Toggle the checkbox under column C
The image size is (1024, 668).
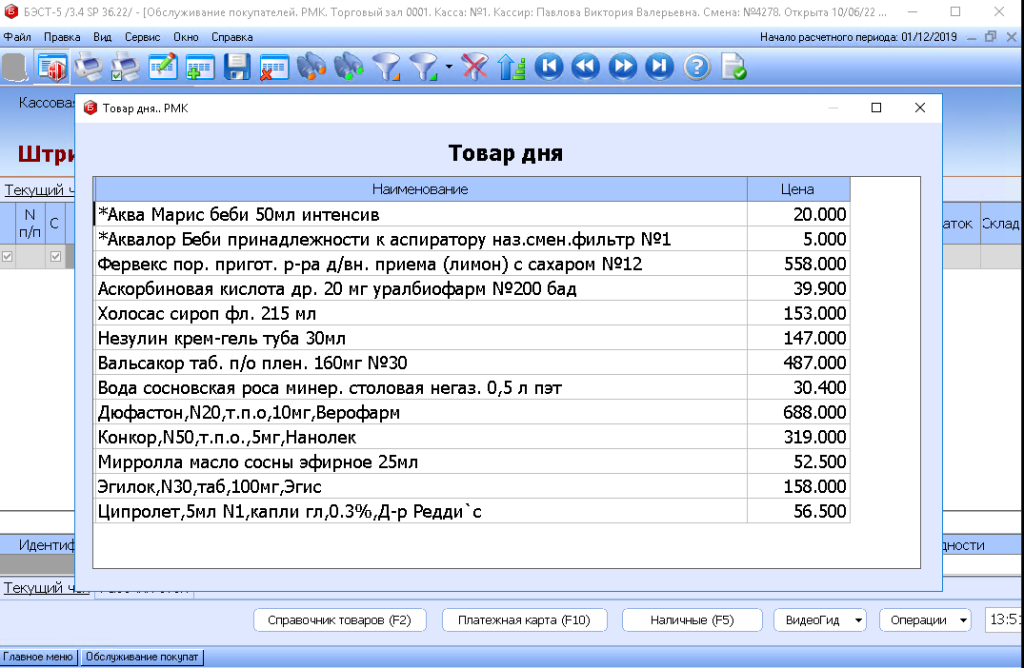coord(56,257)
